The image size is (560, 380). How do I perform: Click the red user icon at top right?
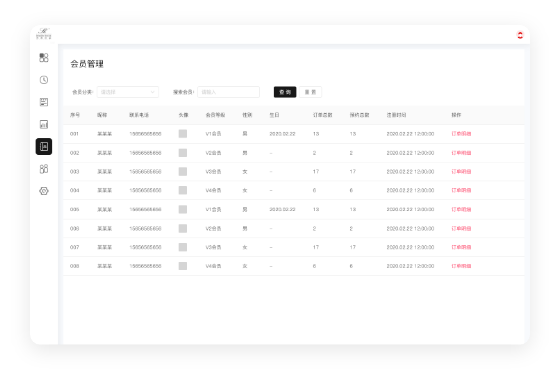click(x=520, y=35)
